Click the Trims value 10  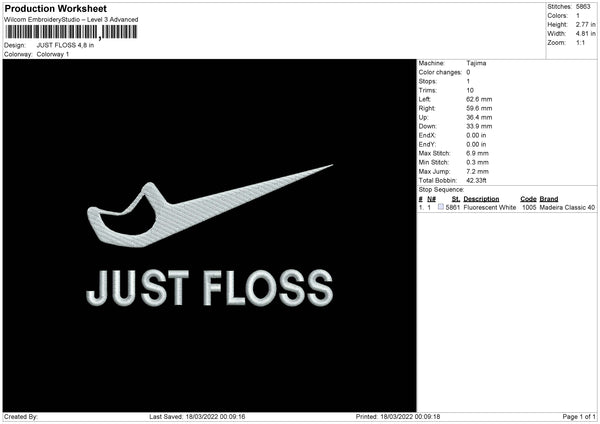(x=470, y=90)
